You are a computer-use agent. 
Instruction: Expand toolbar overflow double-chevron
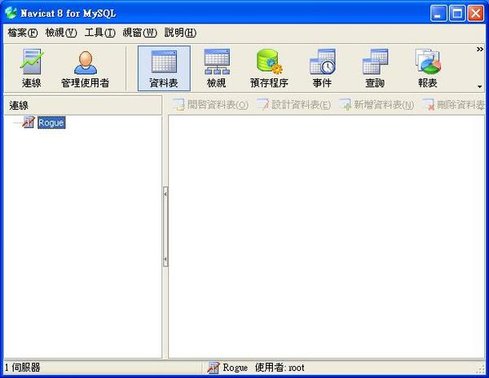pos(480,49)
